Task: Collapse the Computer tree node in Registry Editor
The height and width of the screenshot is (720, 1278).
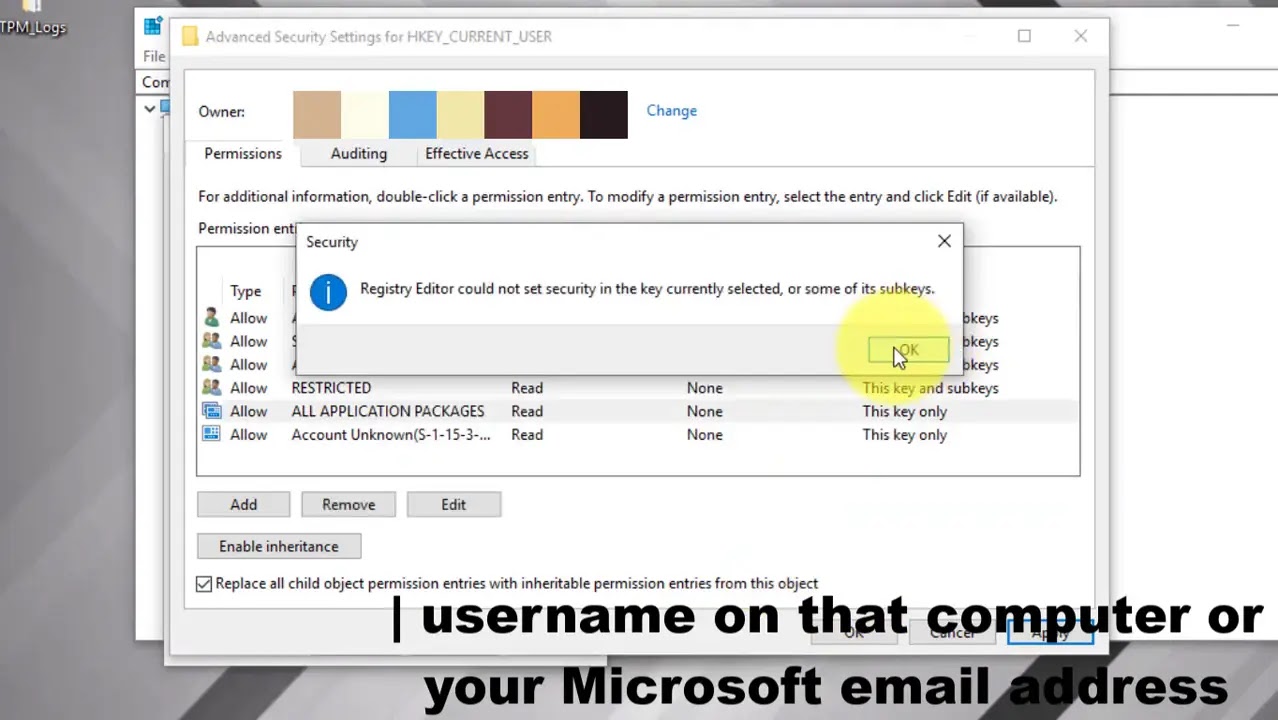Action: (x=150, y=108)
